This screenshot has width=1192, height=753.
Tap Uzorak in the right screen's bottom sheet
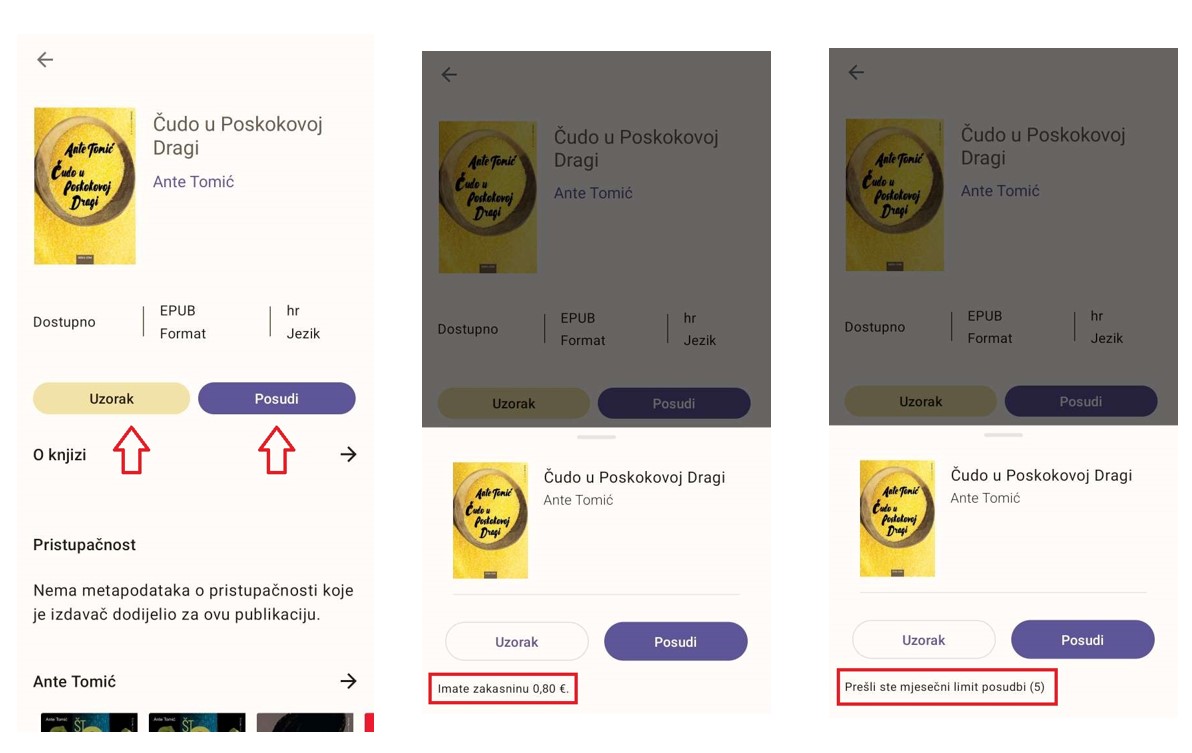coord(923,640)
